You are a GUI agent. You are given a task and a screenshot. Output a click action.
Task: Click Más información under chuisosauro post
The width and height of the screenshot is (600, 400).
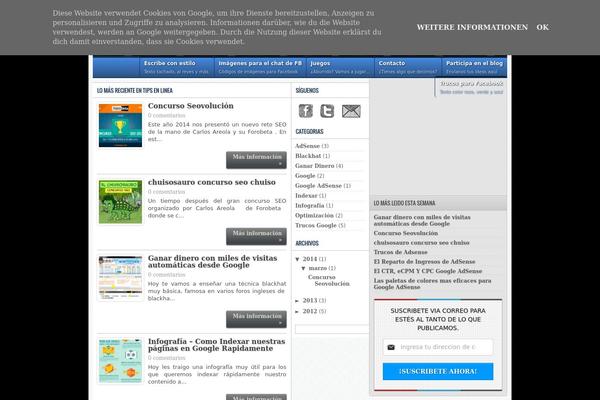click(x=256, y=237)
